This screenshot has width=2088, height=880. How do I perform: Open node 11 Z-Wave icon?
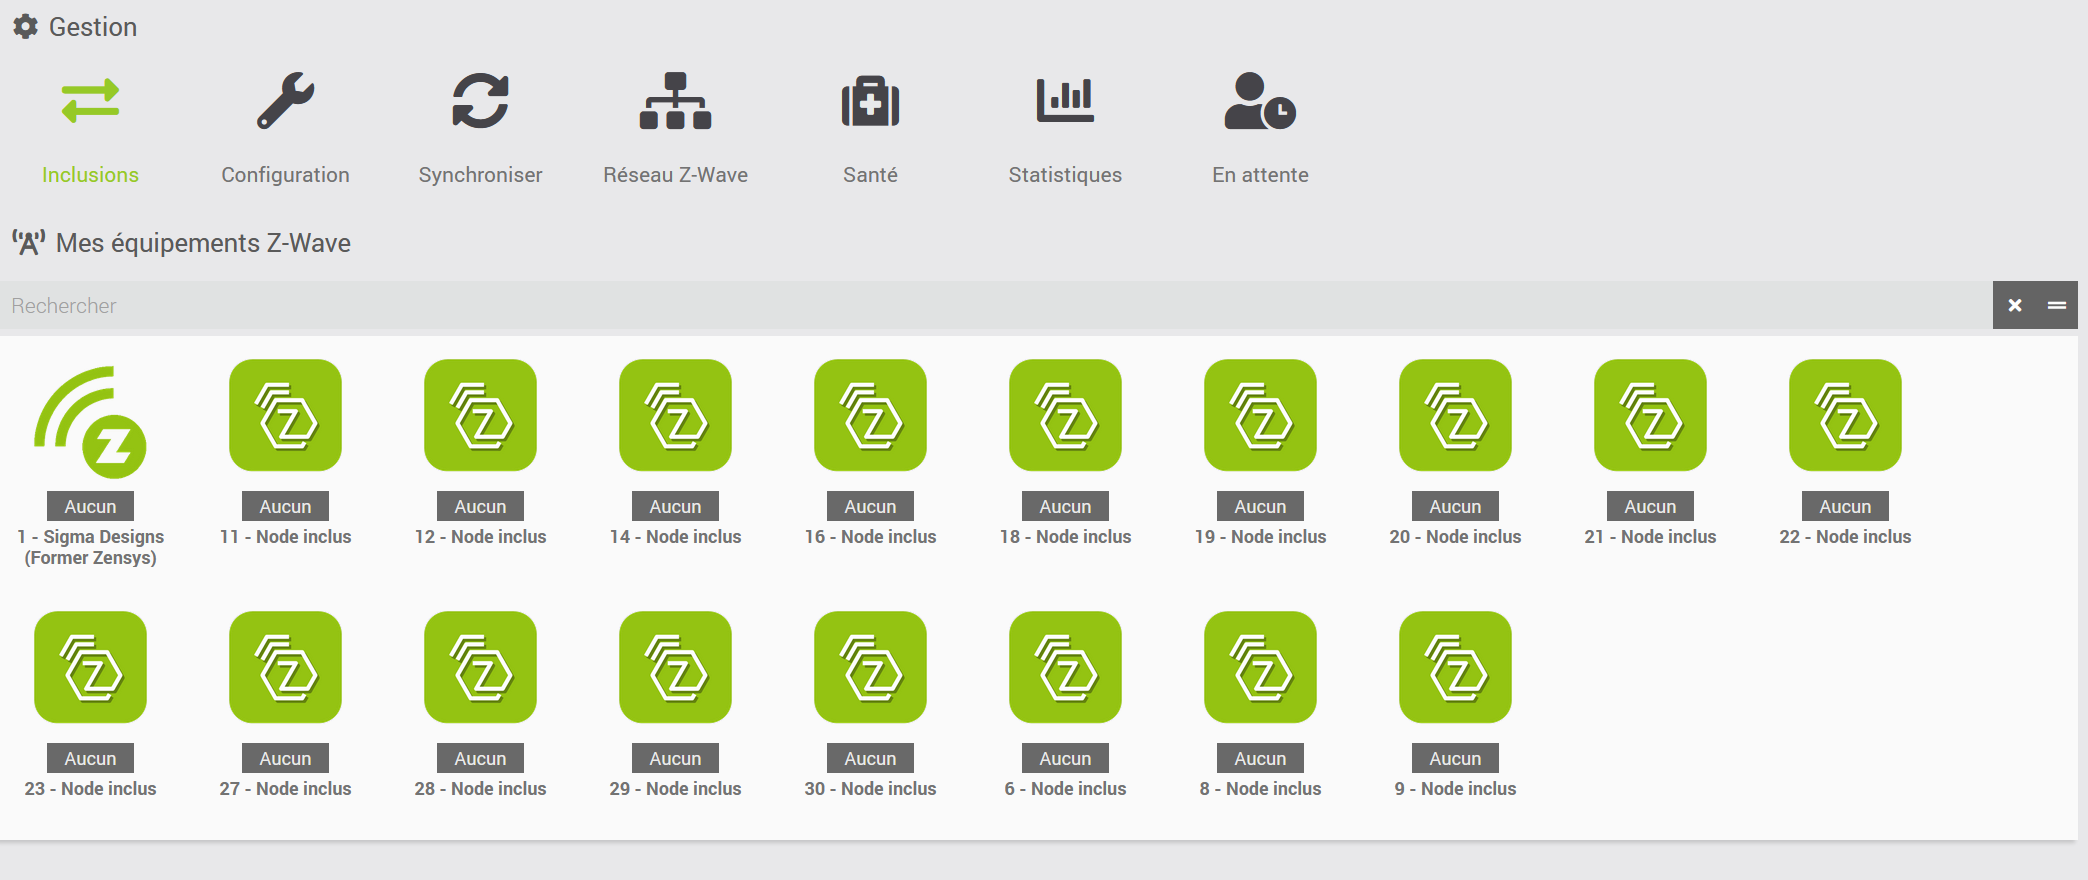(285, 415)
